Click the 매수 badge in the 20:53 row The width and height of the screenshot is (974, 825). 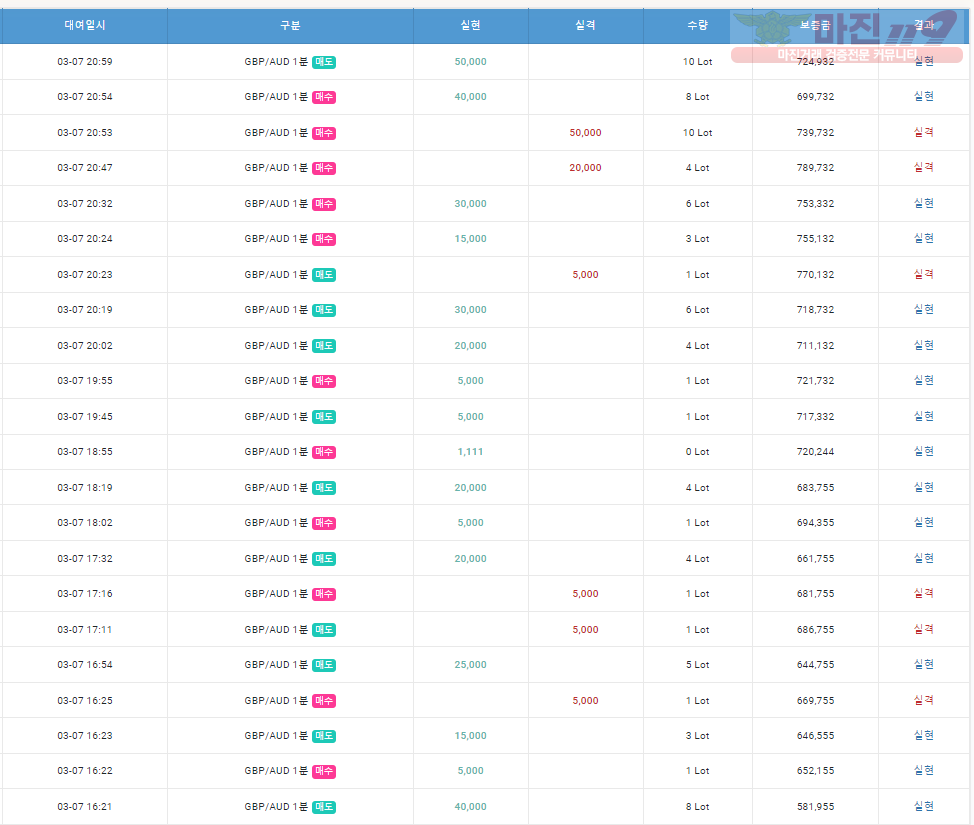[324, 133]
